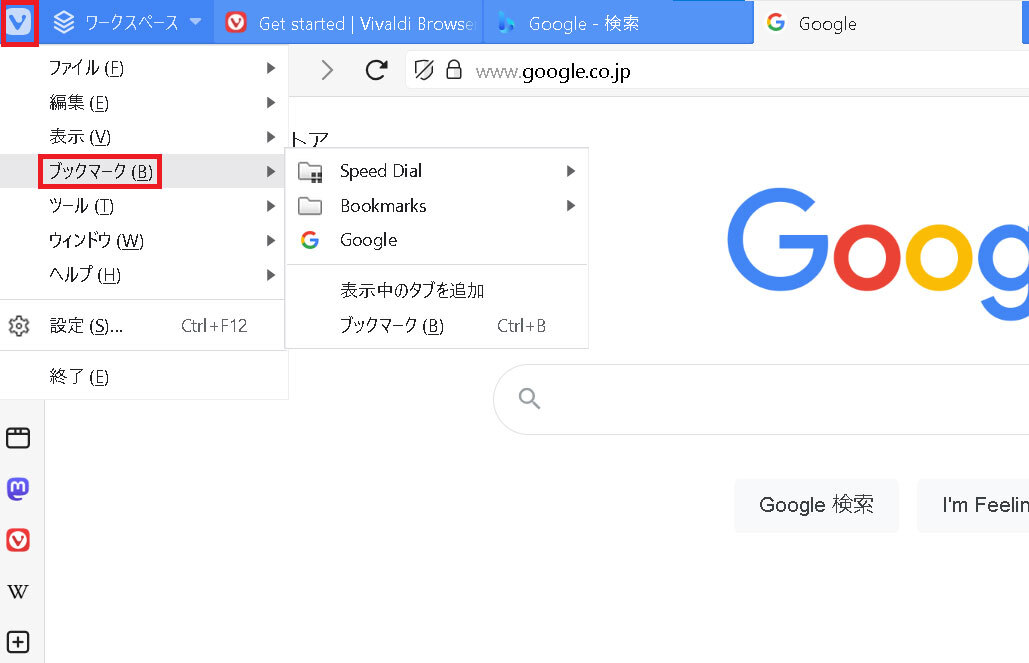Click the reload page icon
Viewport: 1029px width, 663px height.
(376, 70)
